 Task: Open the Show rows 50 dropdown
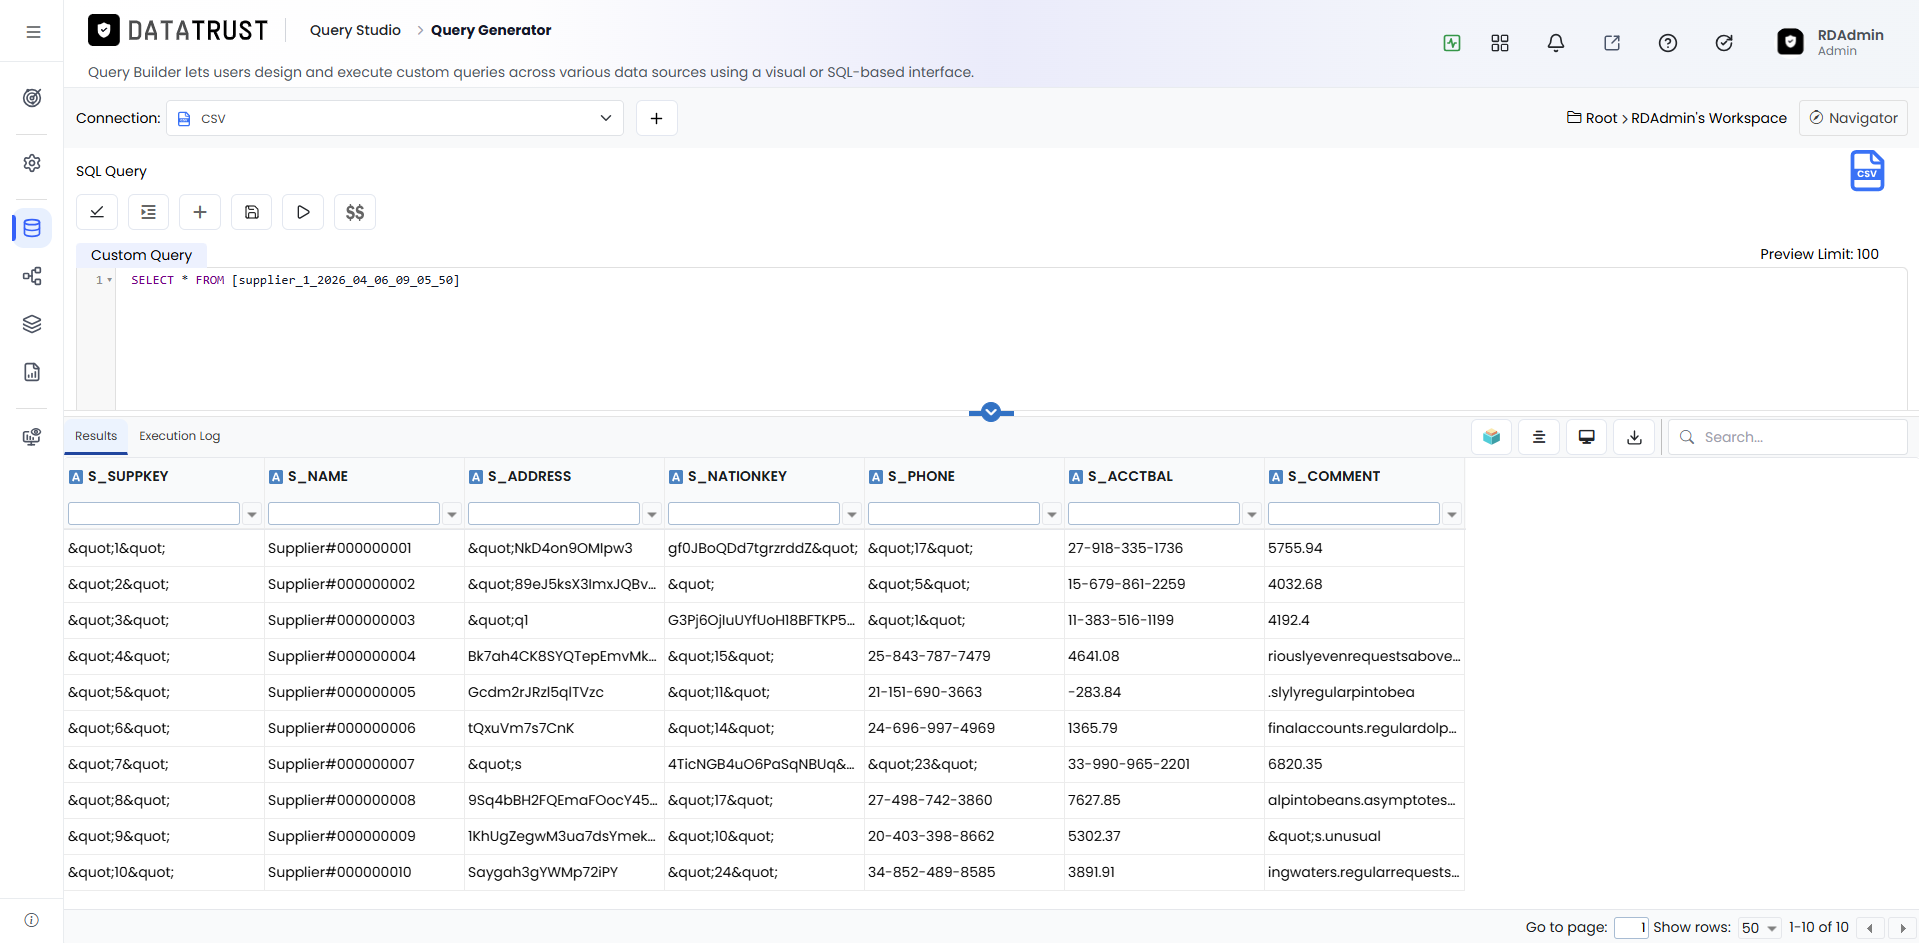point(1760,928)
